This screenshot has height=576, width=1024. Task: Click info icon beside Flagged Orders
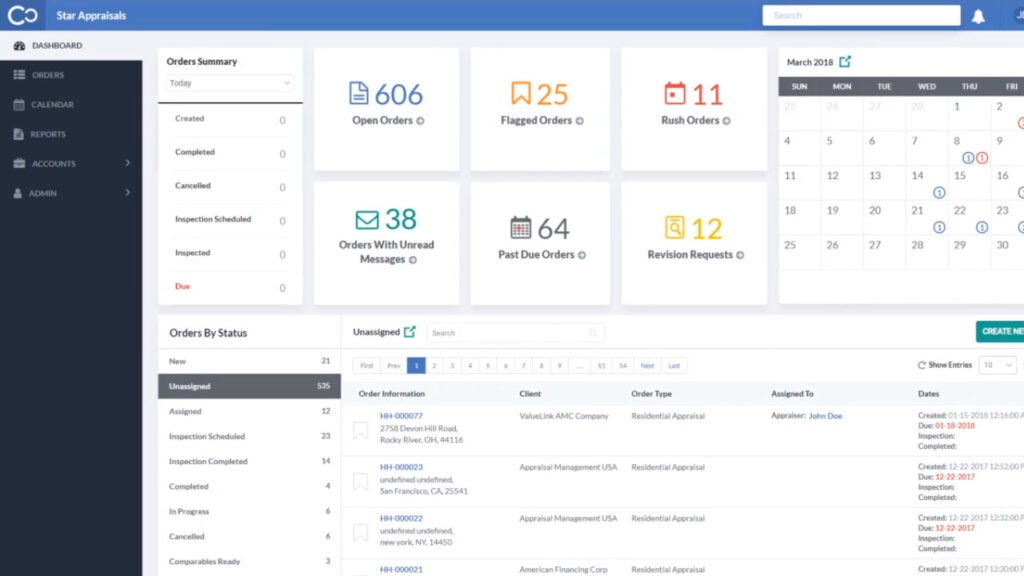[x=579, y=121]
